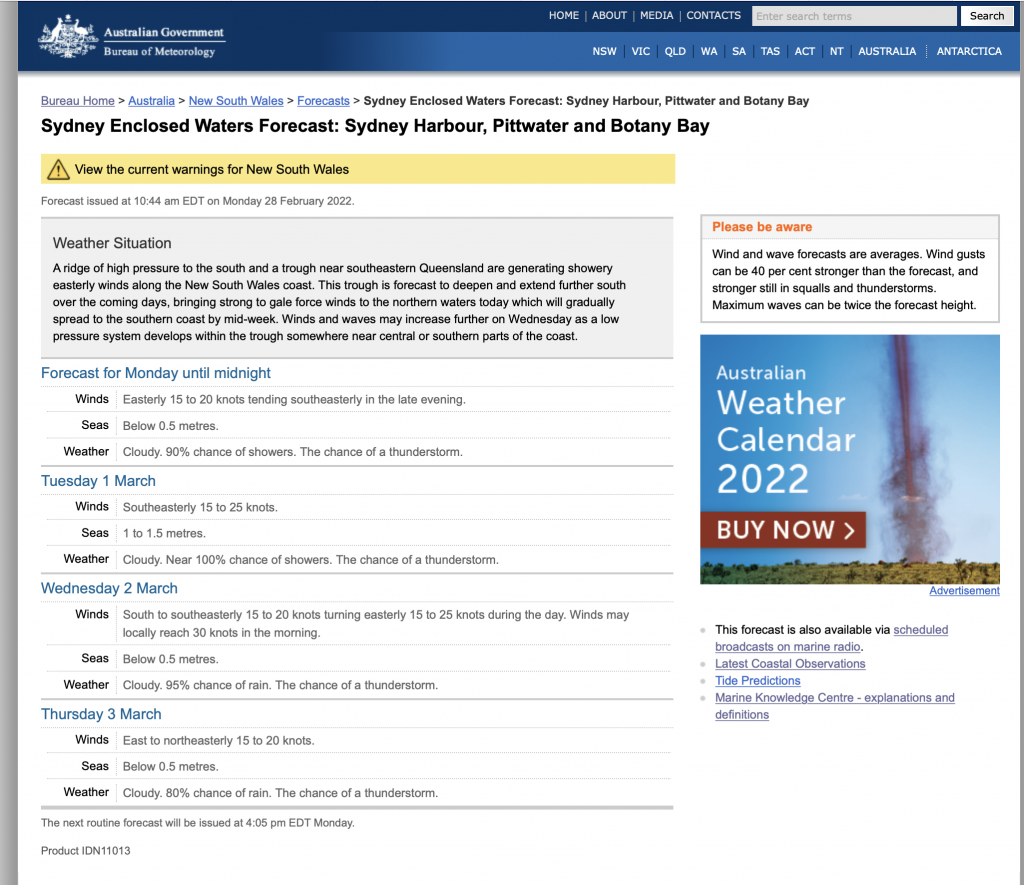Click 'Southeasterly 15 to 25 knots.' text
The width and height of the screenshot is (1024, 885).
point(200,507)
